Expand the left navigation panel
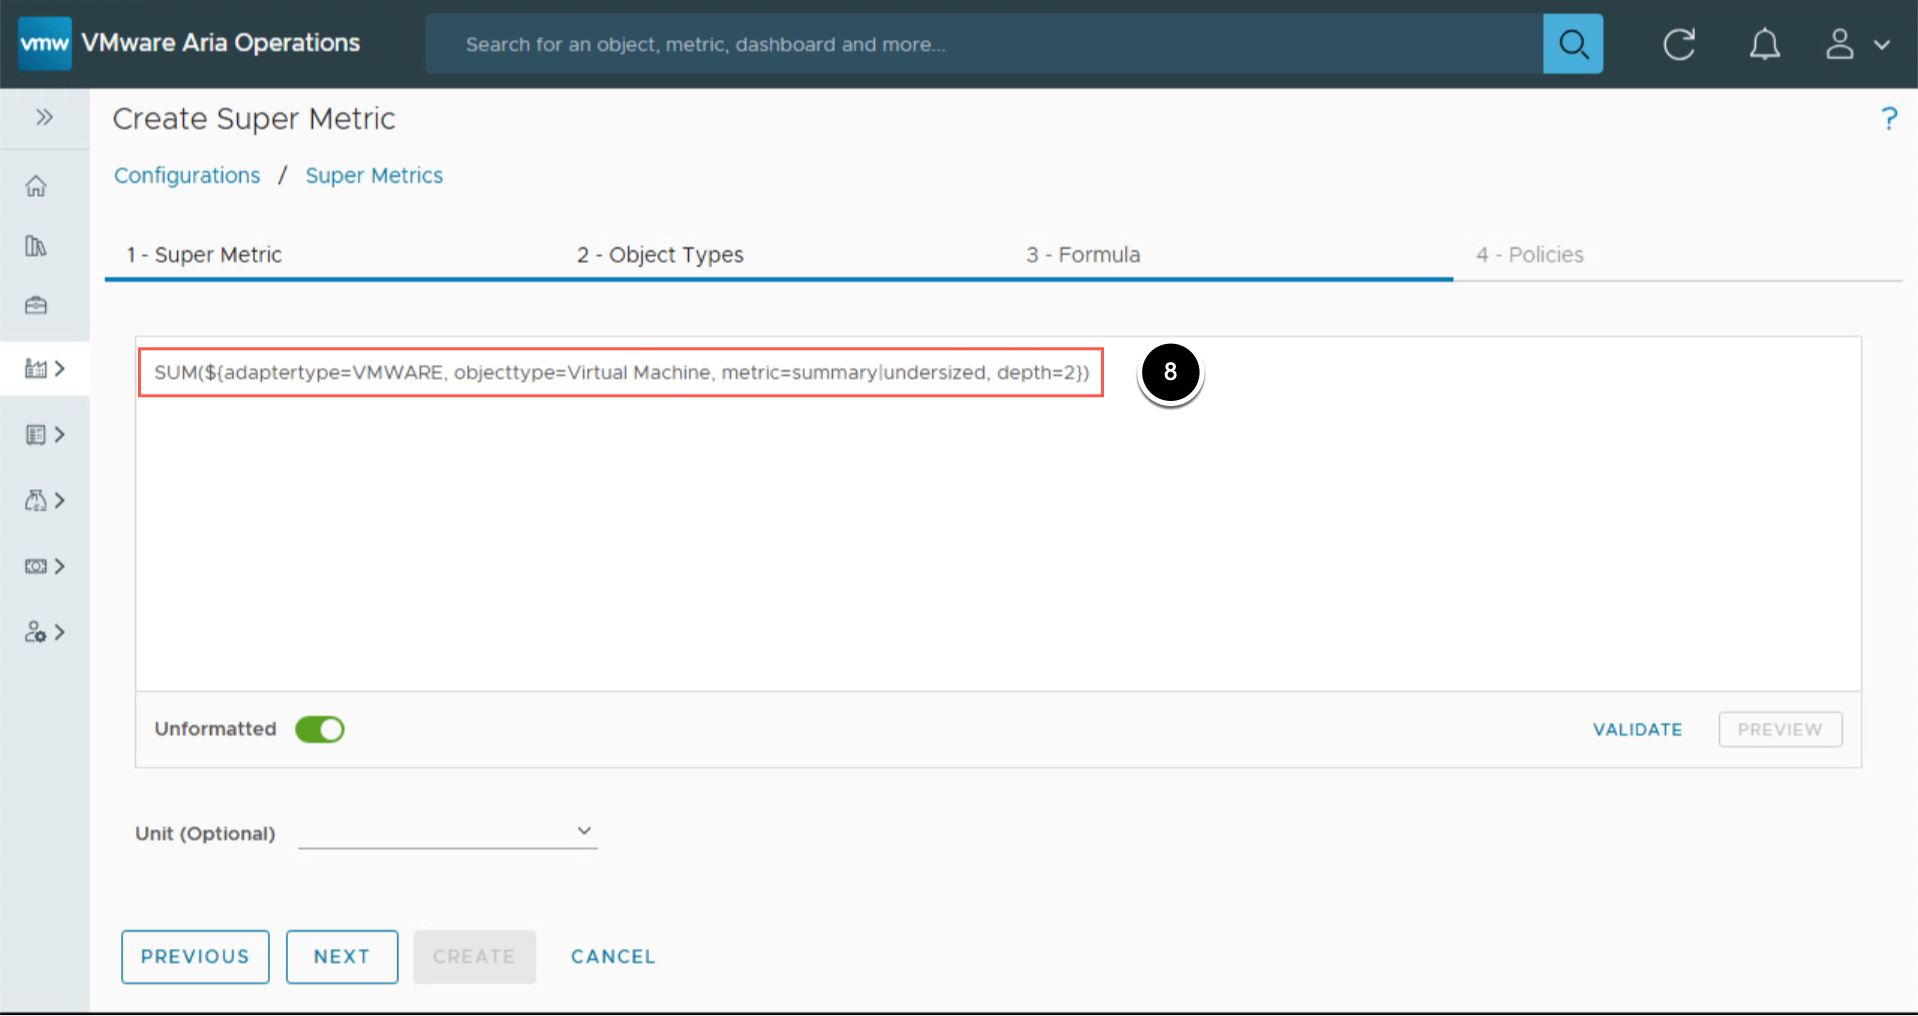Viewport: 1918px width, 1016px height. click(44, 118)
